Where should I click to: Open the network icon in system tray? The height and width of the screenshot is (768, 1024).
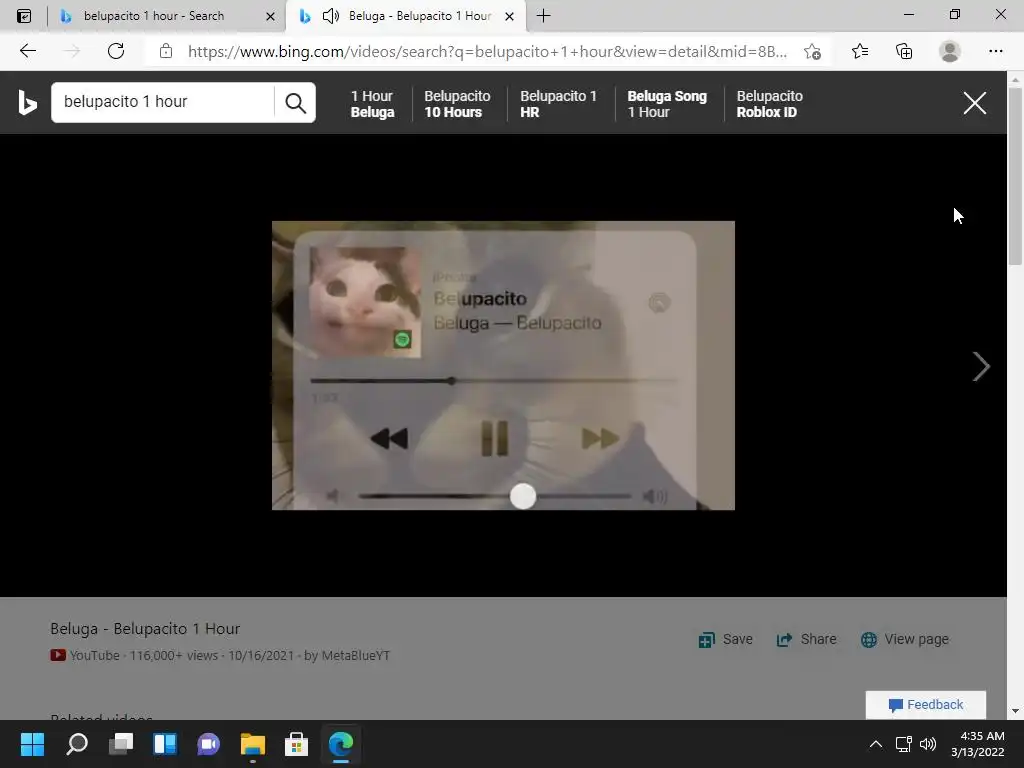[904, 744]
